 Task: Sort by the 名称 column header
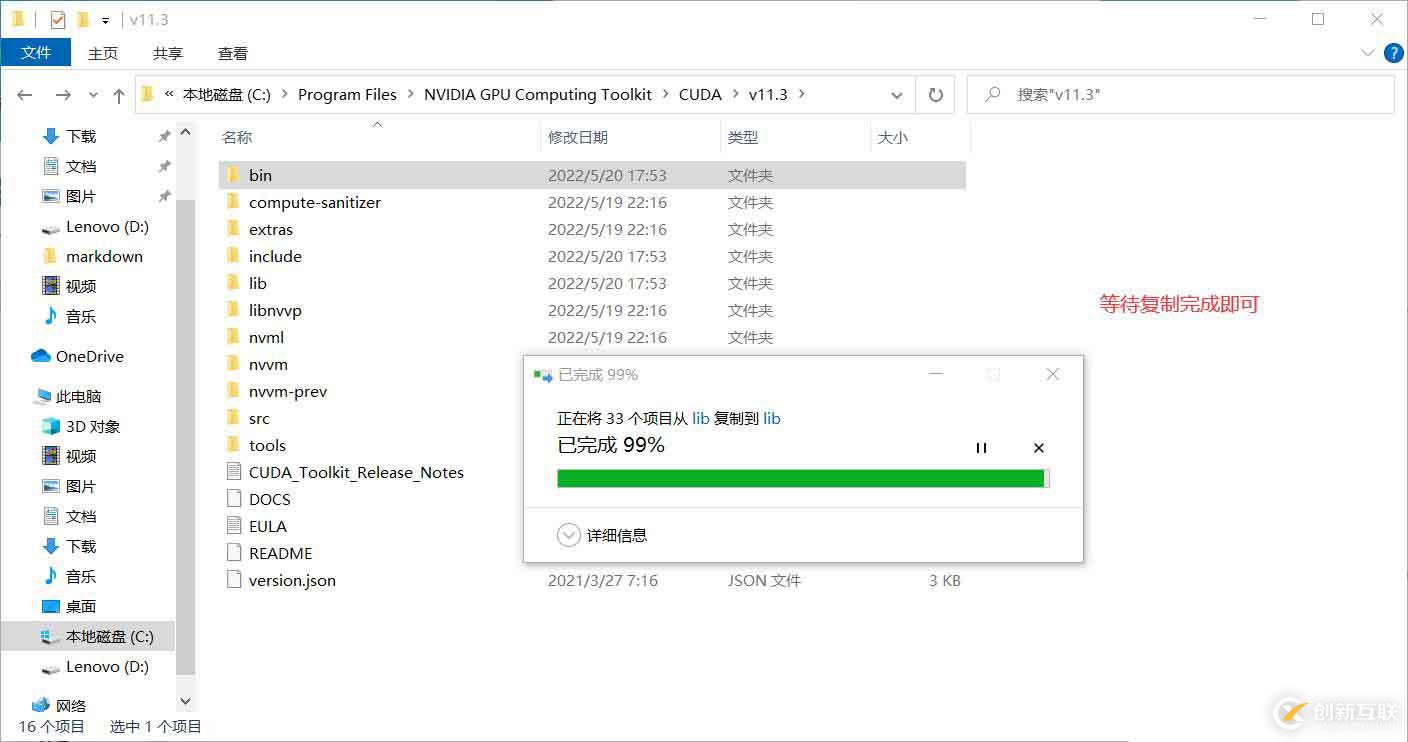click(377, 137)
